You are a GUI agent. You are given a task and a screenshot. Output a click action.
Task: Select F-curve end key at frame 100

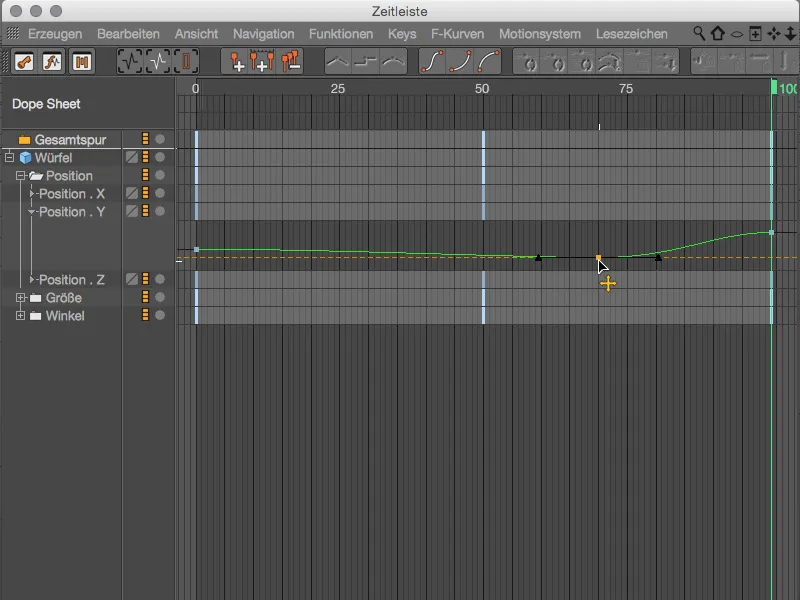click(771, 232)
